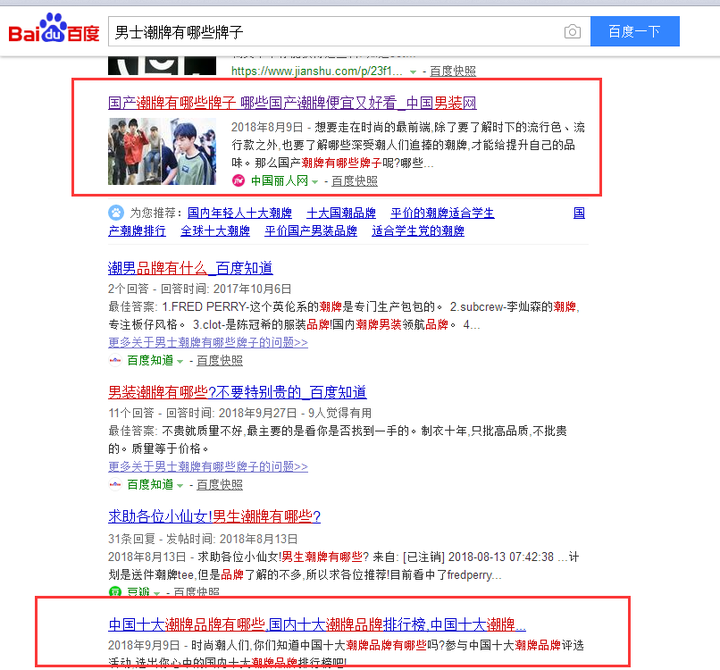Open recommendation 全球十大潮牌
This screenshot has width=720, height=670.
point(215,231)
